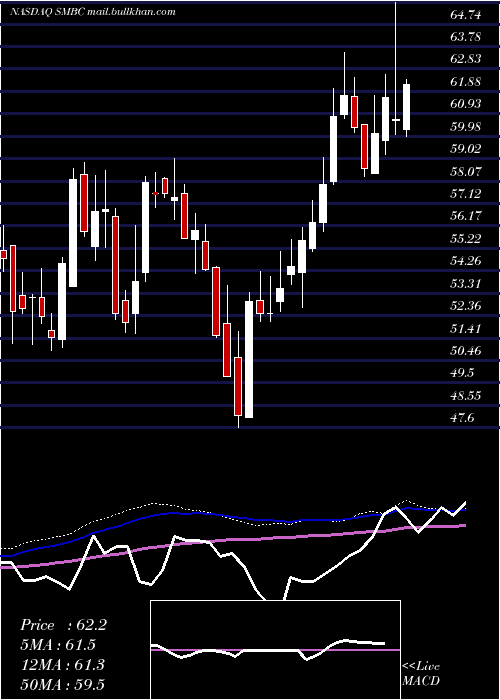This screenshot has height=700, width=500.
Task: Click the 52.36 price axis label
Action: coord(466,306)
